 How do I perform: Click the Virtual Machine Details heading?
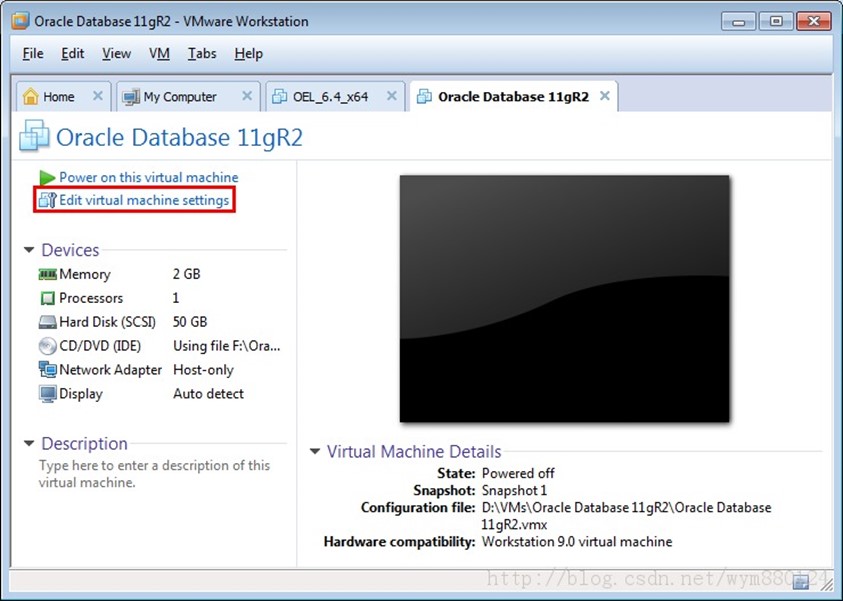point(414,452)
